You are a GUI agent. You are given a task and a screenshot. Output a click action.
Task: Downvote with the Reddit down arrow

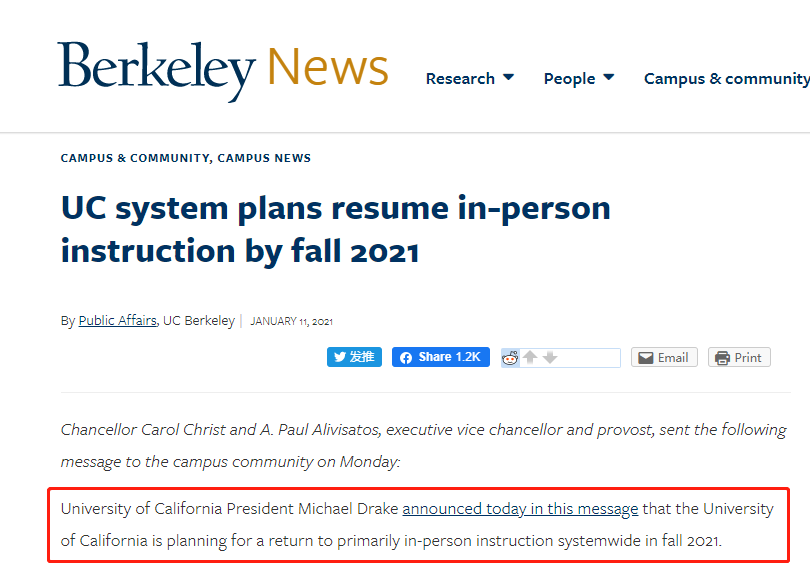click(x=550, y=357)
